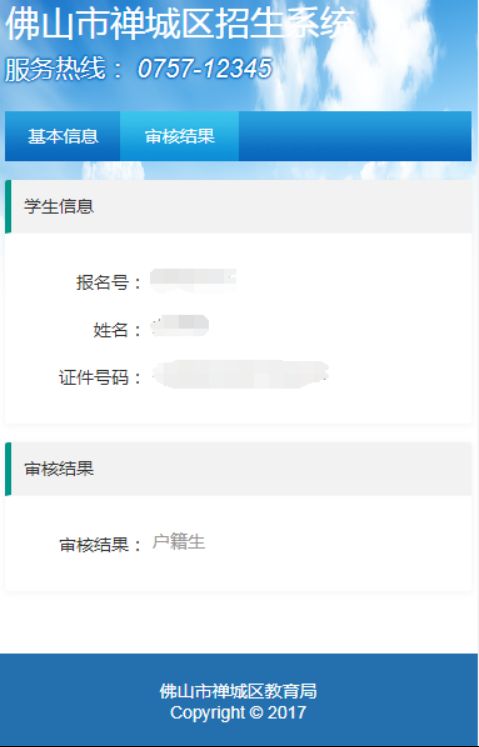Image resolution: width=479 pixels, height=747 pixels.
Task: Click the 学生信息 section header
Action: point(238,206)
